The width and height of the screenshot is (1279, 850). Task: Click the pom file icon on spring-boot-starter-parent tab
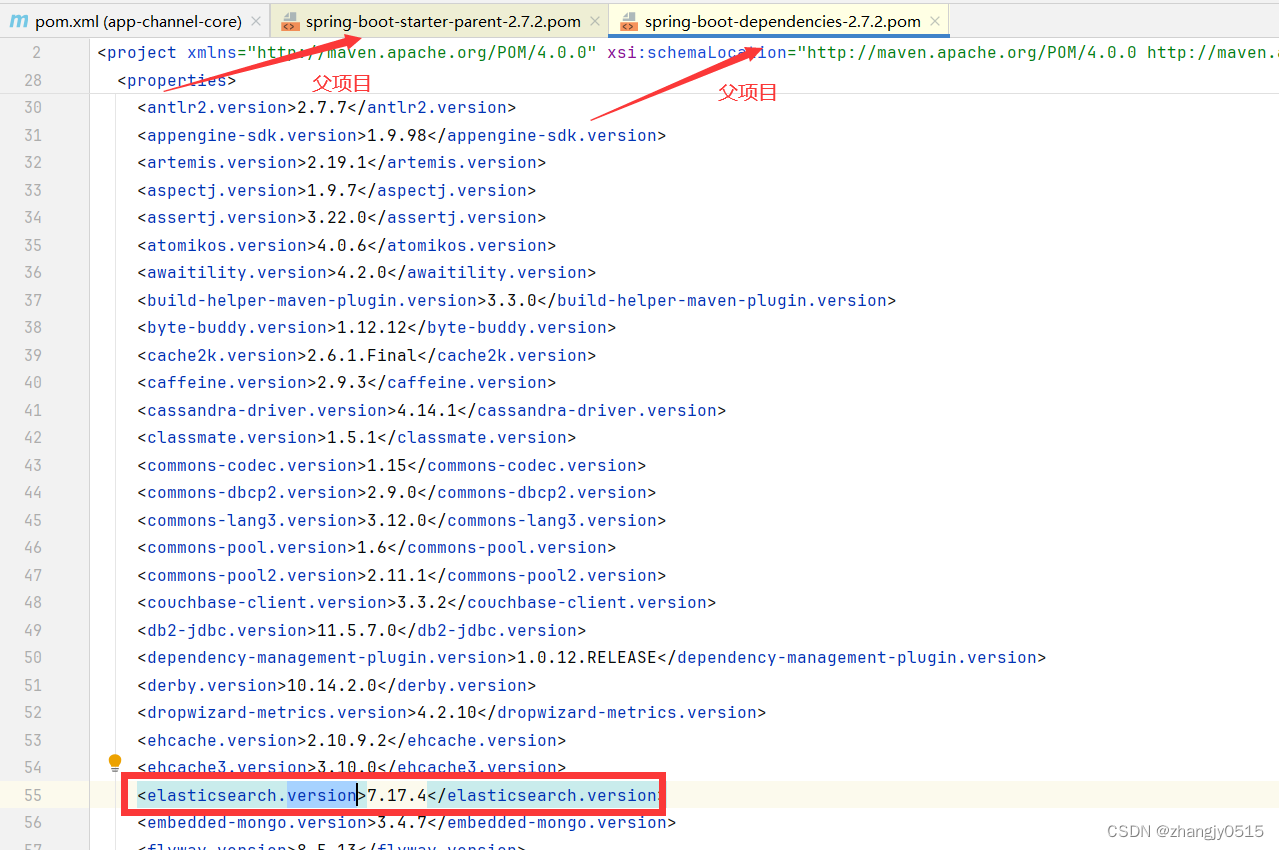click(289, 20)
